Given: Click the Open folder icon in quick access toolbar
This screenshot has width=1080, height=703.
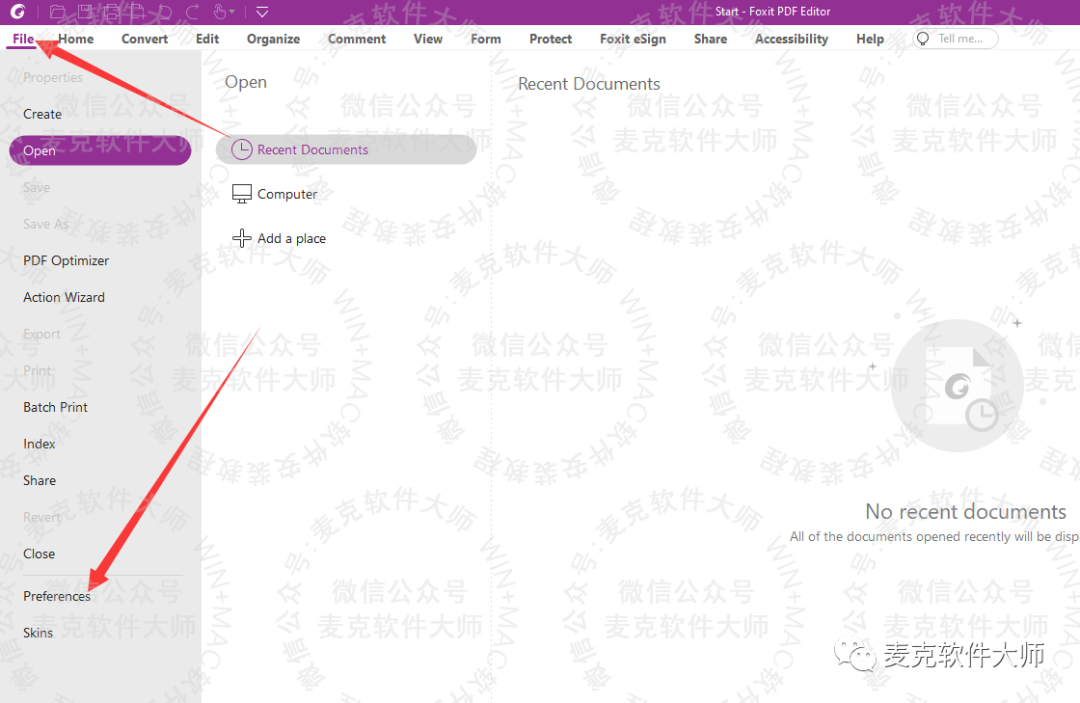Looking at the screenshot, I should (58, 11).
